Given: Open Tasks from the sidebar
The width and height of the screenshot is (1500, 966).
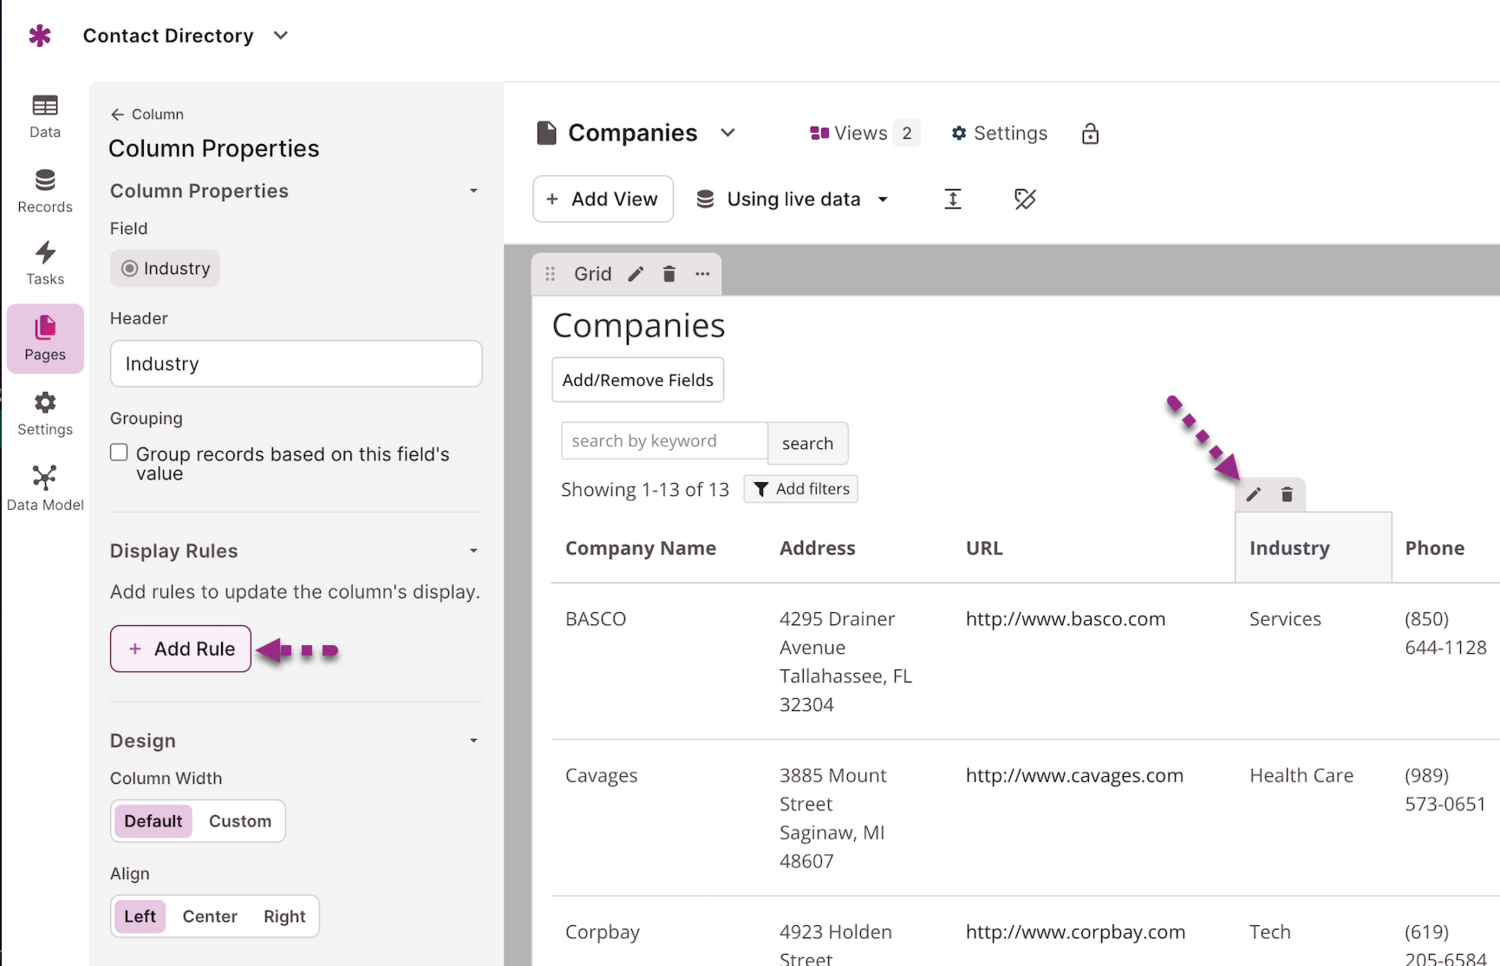Looking at the screenshot, I should 45,264.
